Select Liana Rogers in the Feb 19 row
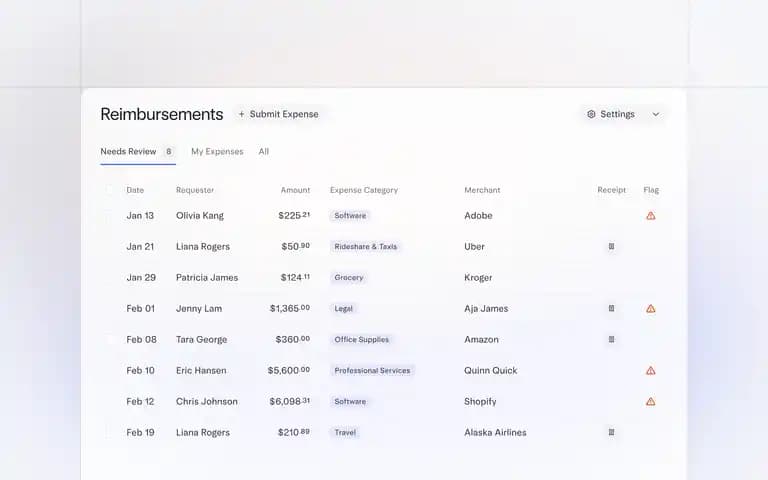 pyautogui.click(x=203, y=432)
